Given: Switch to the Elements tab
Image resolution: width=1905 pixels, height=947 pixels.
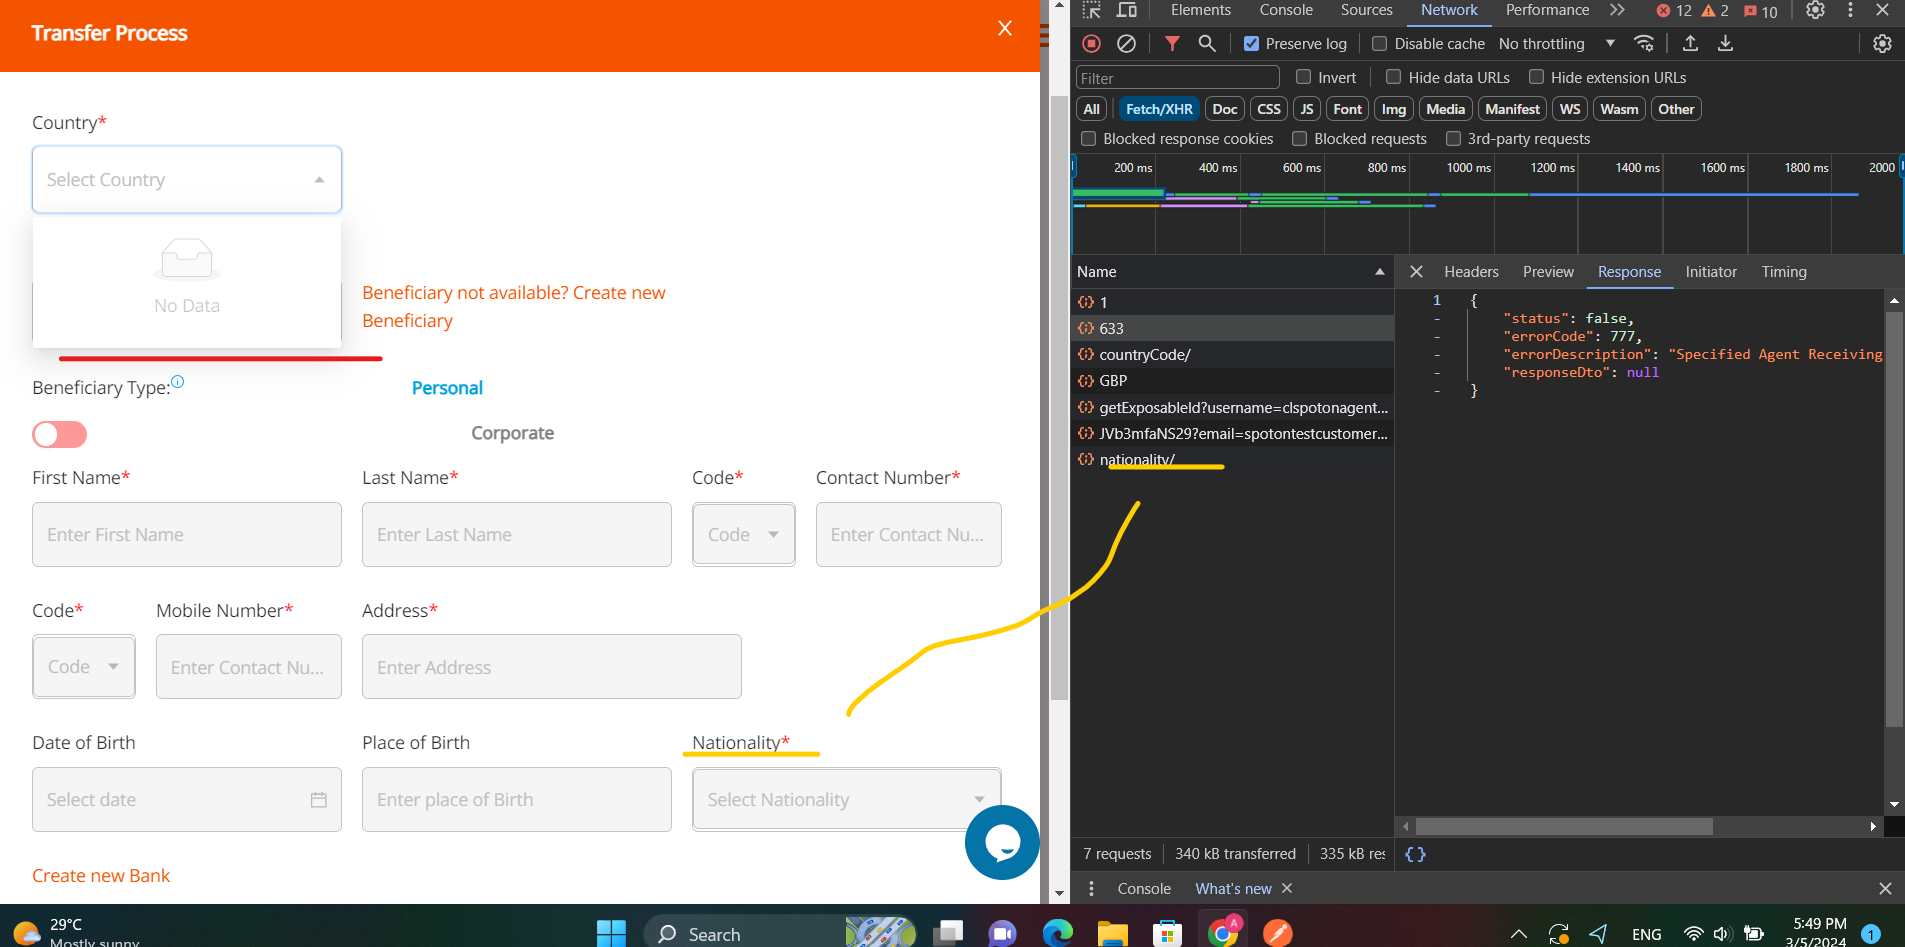Looking at the screenshot, I should [x=1201, y=10].
